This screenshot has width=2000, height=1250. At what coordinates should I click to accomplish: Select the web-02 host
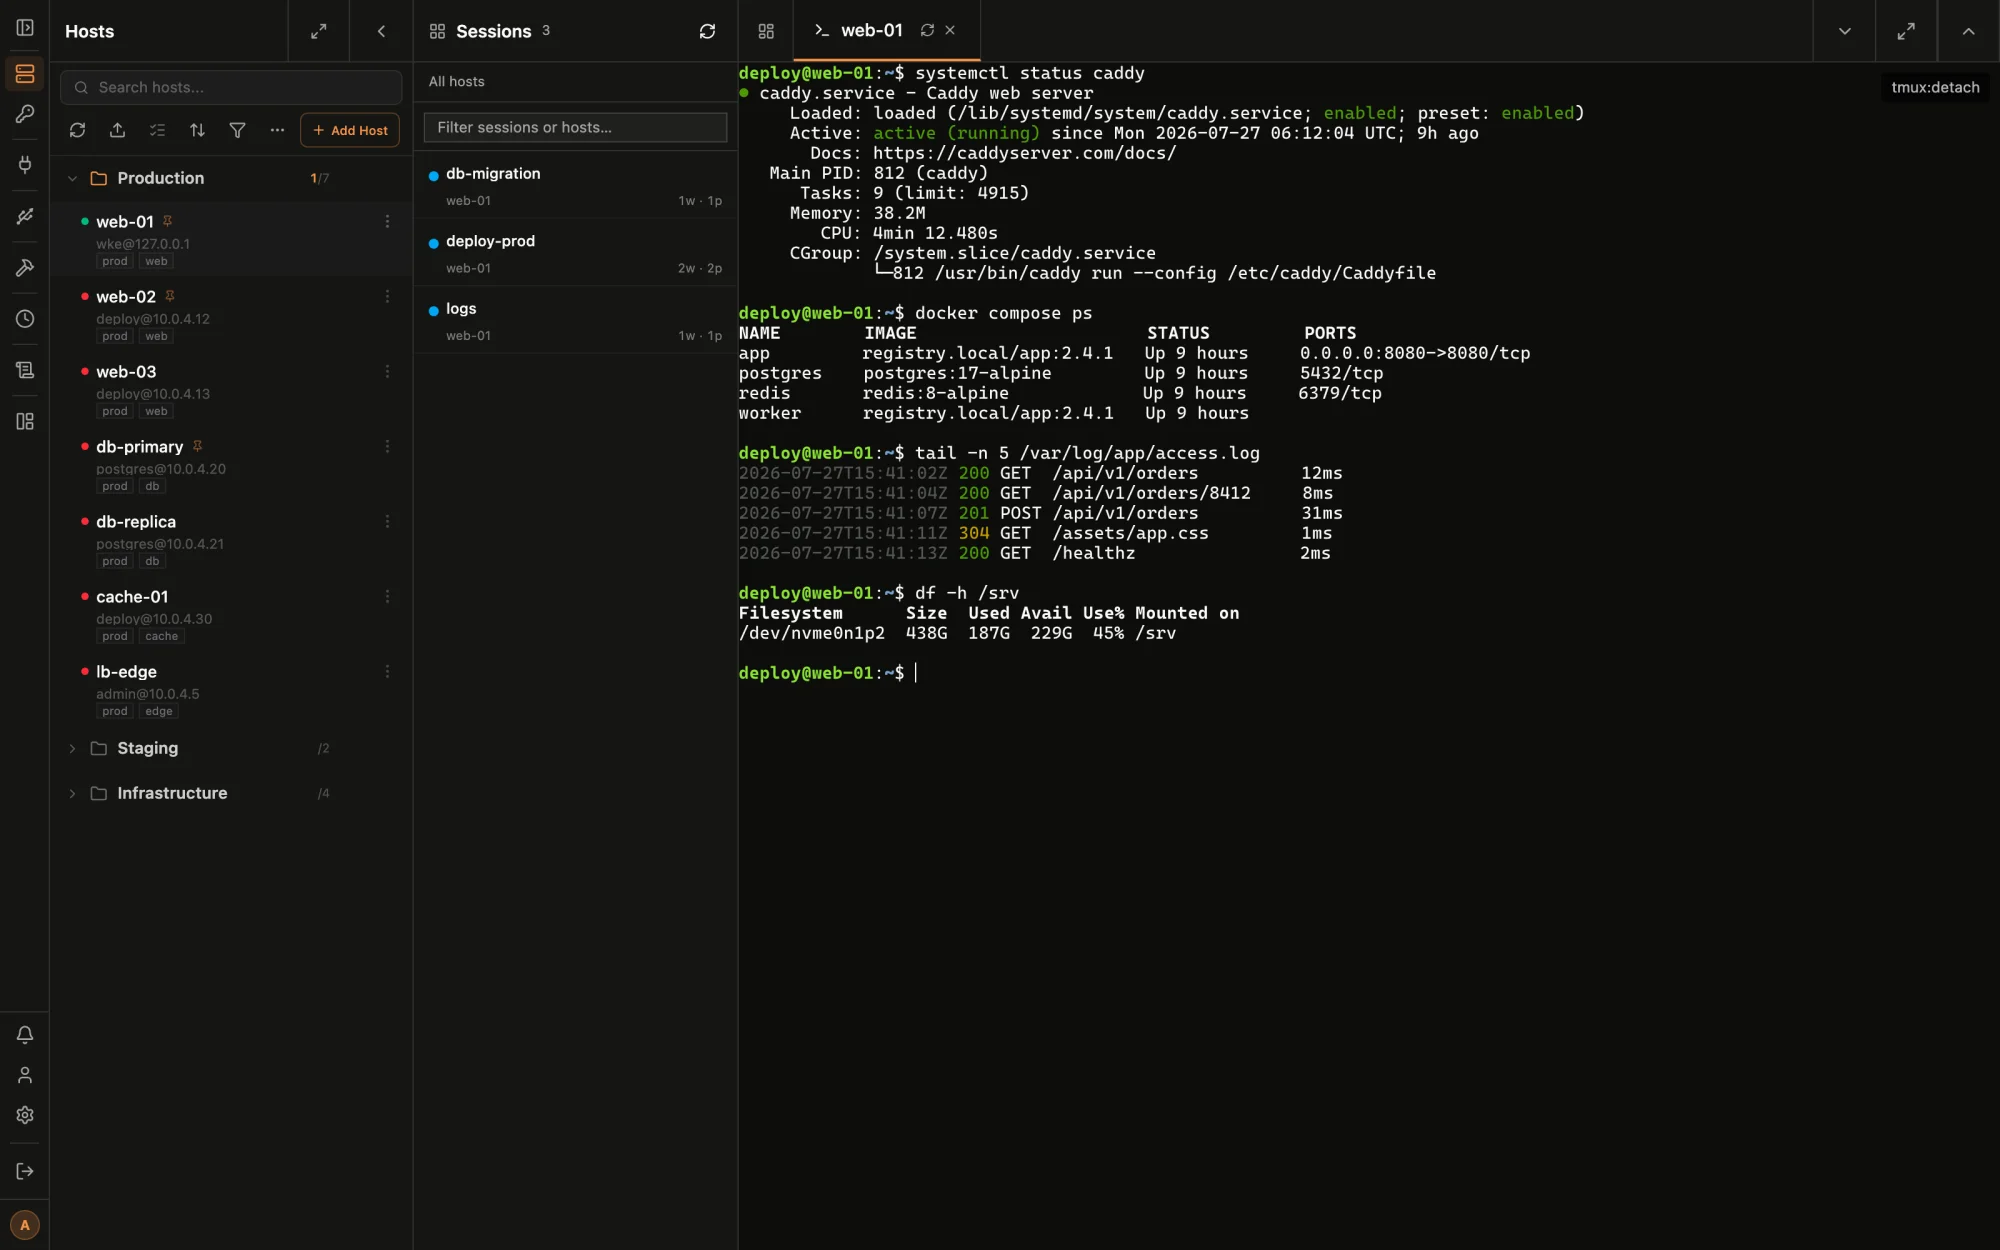(231, 315)
